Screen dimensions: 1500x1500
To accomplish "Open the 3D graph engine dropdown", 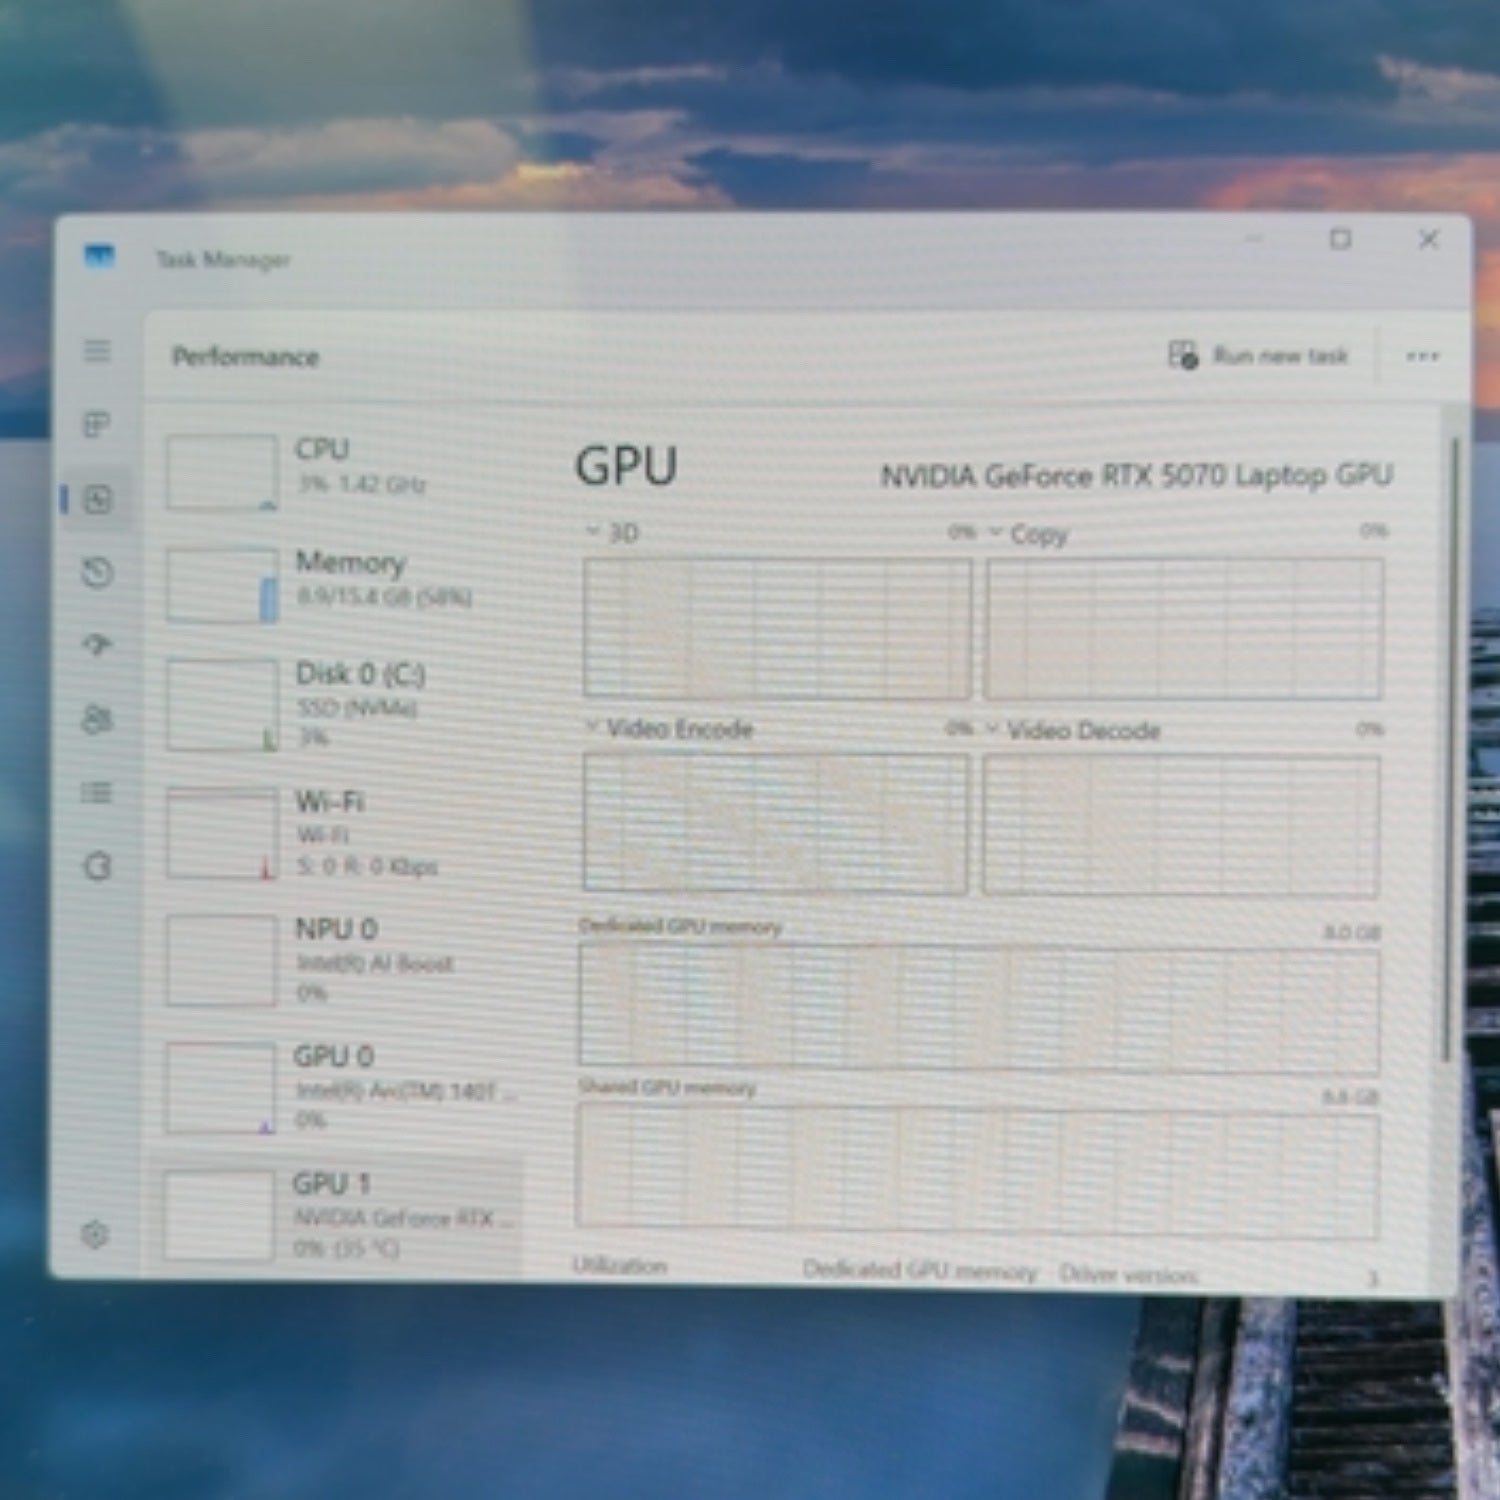I will (593, 531).
